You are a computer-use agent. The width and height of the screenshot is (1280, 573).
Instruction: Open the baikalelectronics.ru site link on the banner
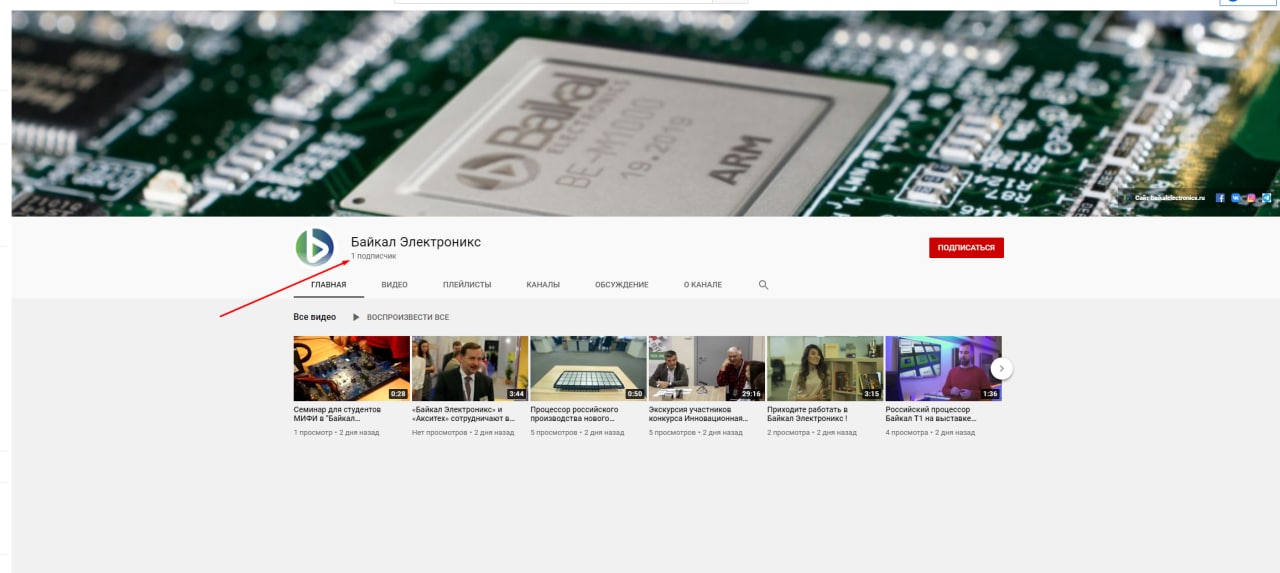pyautogui.click(x=1170, y=198)
